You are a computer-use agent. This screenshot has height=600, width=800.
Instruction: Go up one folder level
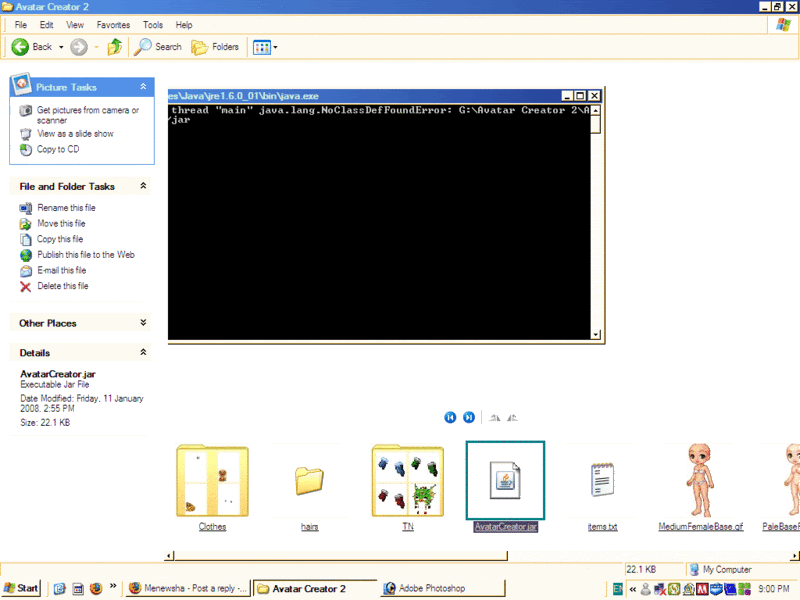tap(114, 47)
